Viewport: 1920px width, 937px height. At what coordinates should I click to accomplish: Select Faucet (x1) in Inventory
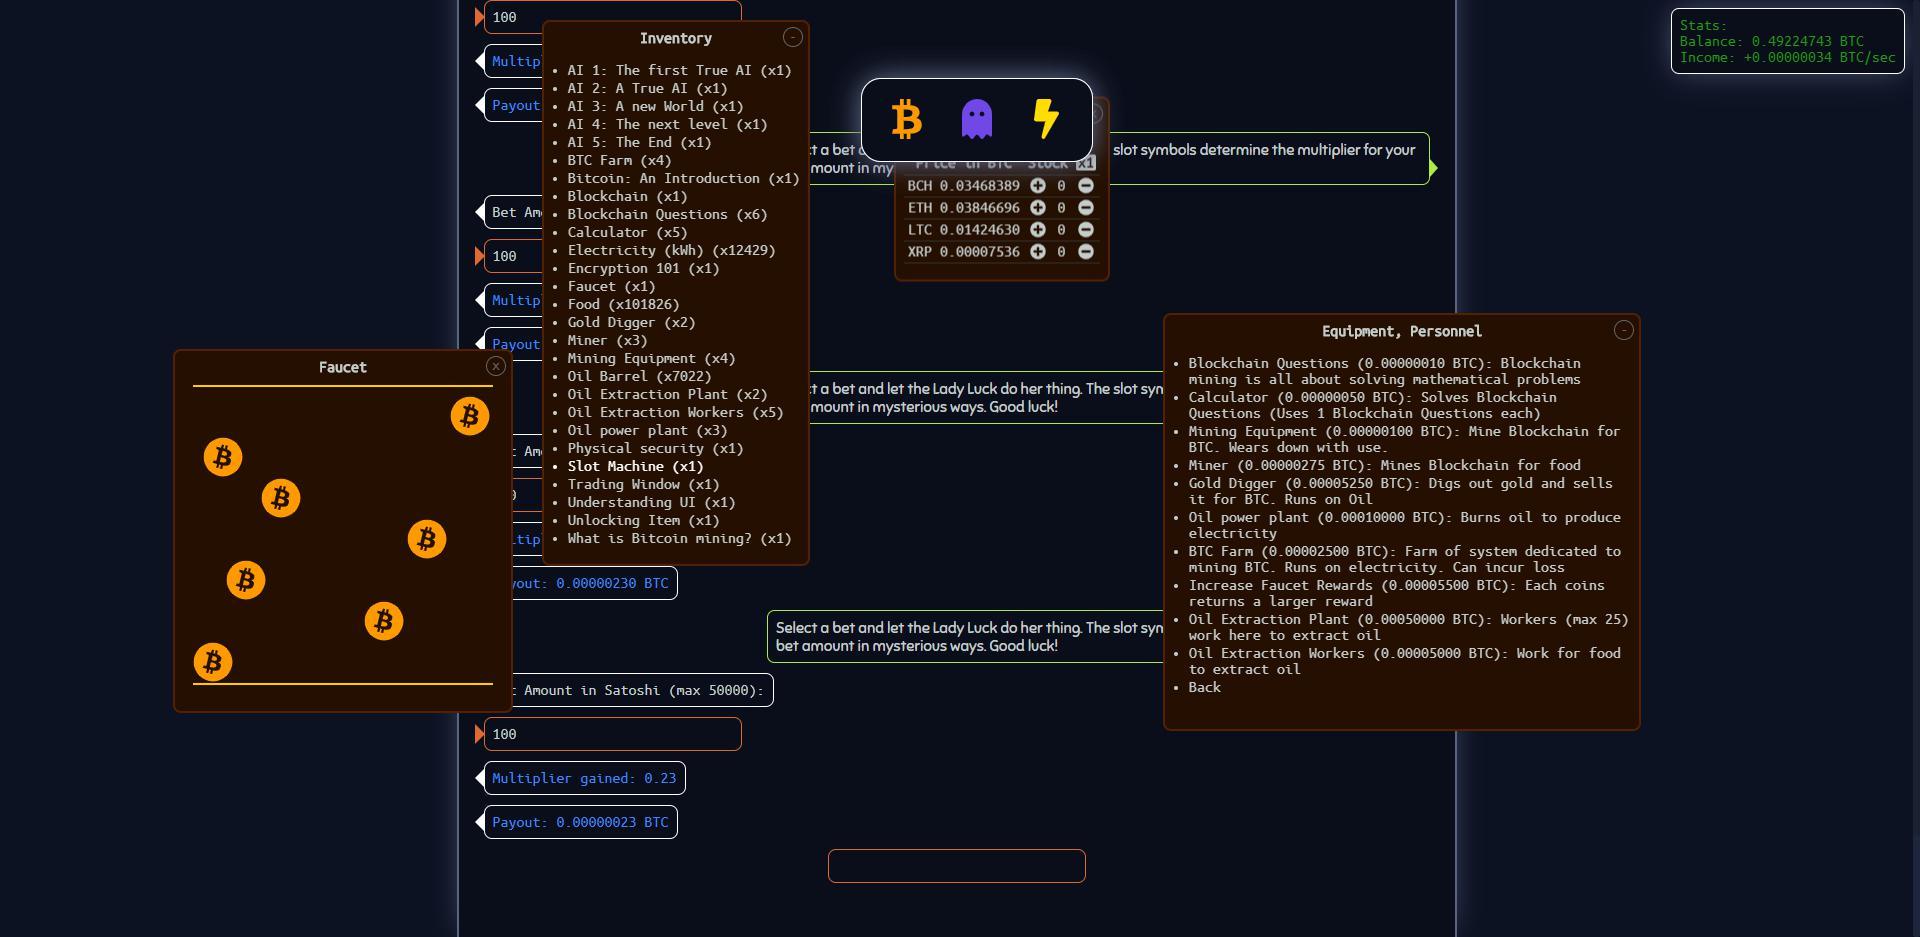[611, 287]
